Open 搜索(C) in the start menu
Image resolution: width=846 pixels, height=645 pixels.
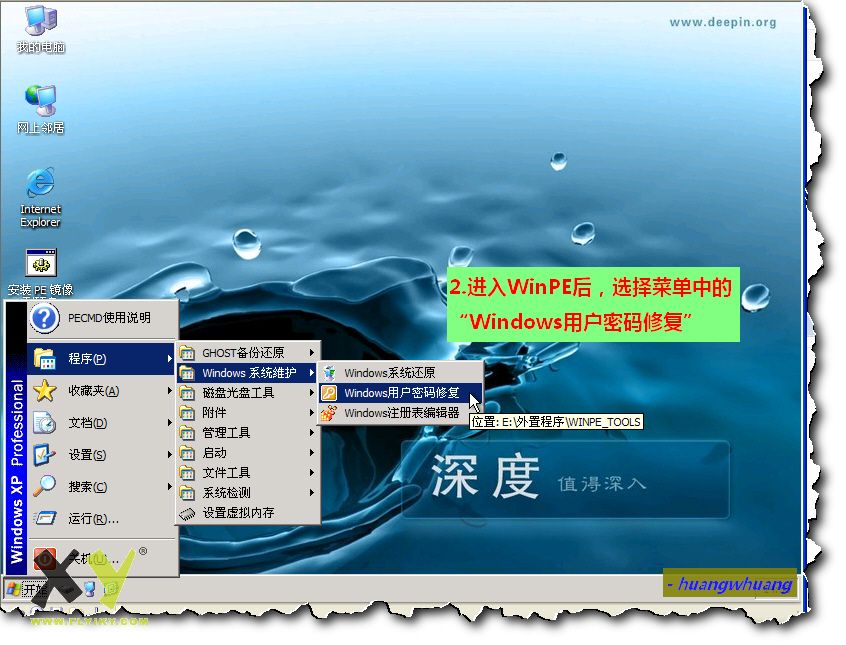101,486
